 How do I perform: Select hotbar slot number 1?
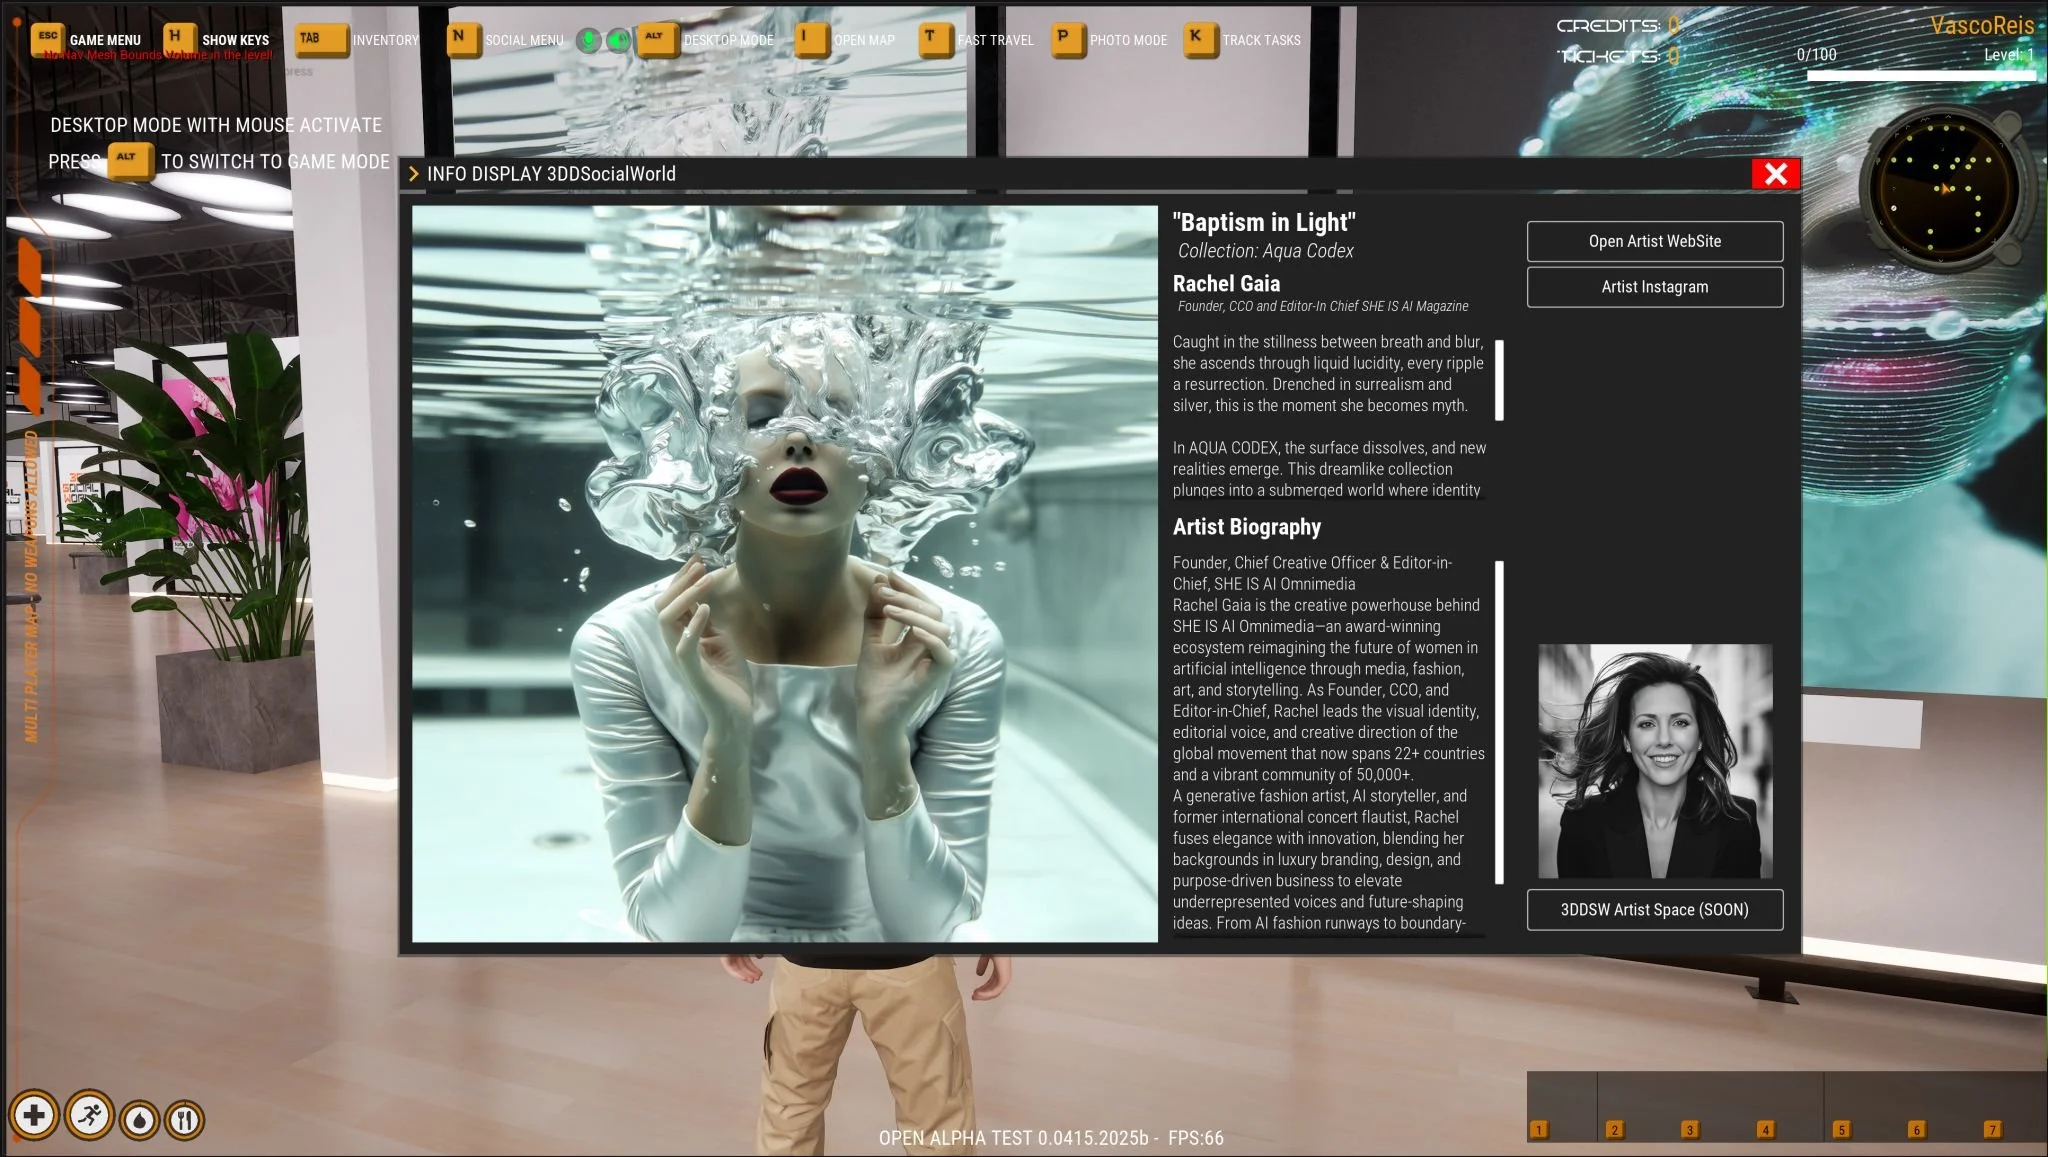click(x=1539, y=1130)
